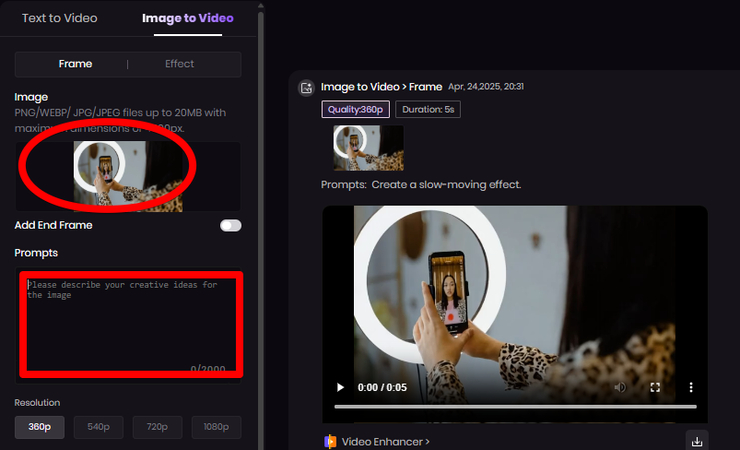
Task: Click the Image to Video > Frame heading
Action: [381, 87]
